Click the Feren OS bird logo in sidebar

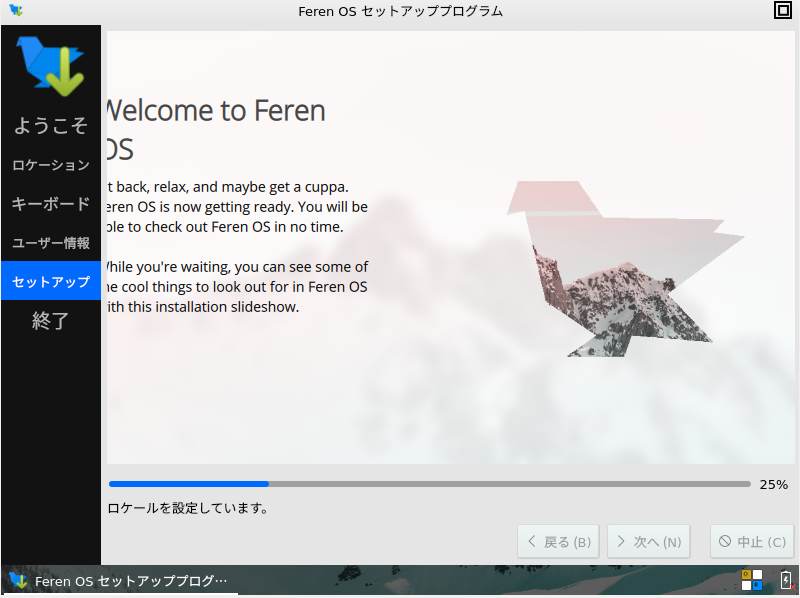pyautogui.click(x=50, y=66)
